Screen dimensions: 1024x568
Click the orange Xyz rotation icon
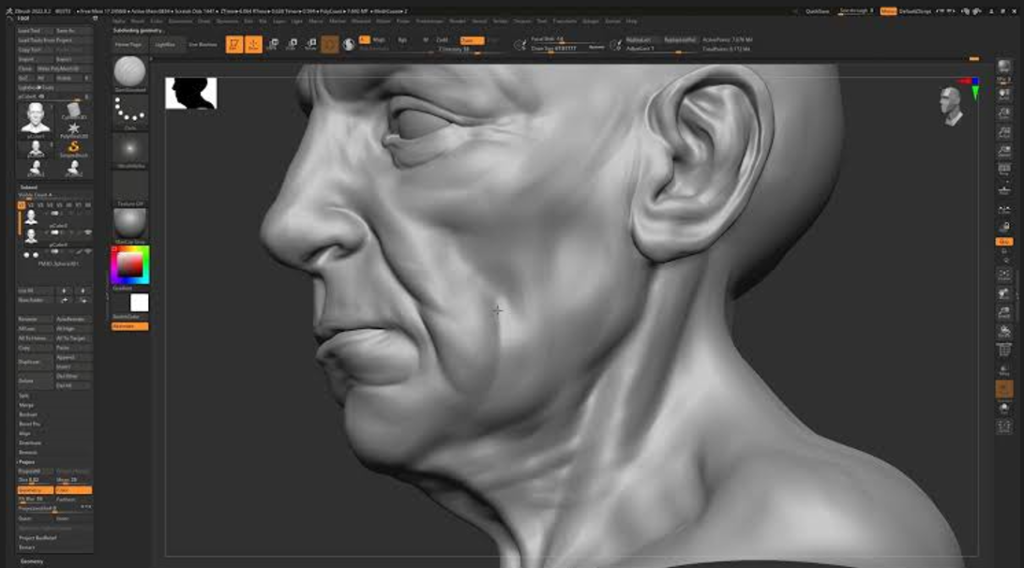tap(1004, 242)
